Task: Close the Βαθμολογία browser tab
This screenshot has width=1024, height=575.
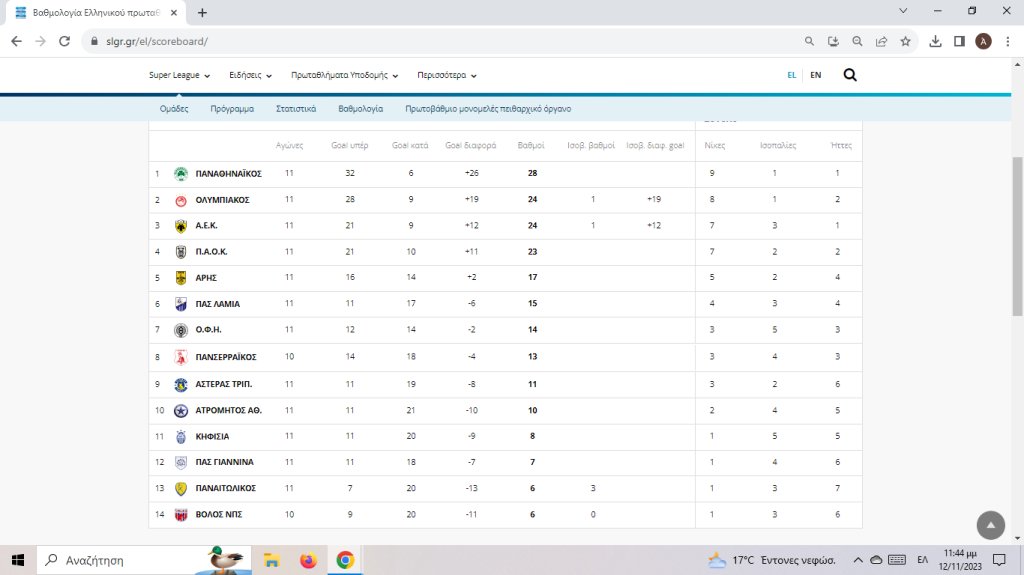Action: click(174, 12)
